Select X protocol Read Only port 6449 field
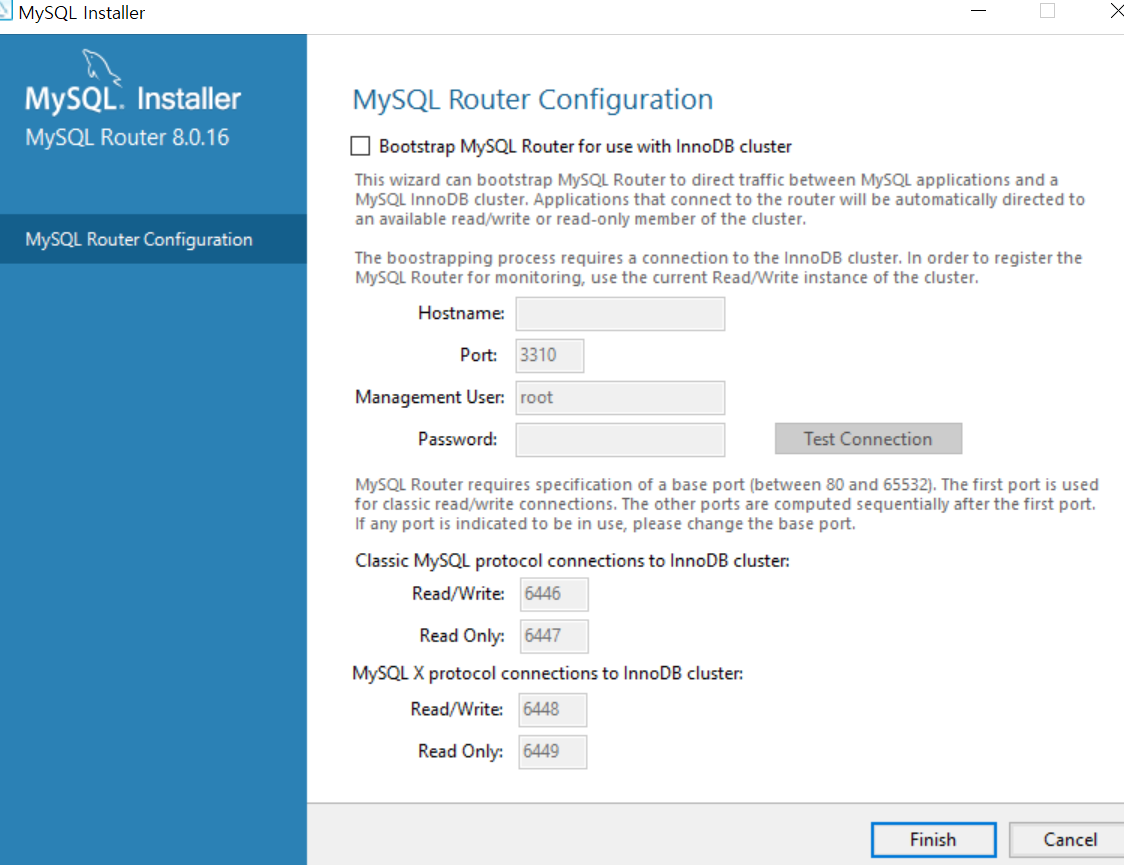Image resolution: width=1124 pixels, height=865 pixels. [553, 751]
